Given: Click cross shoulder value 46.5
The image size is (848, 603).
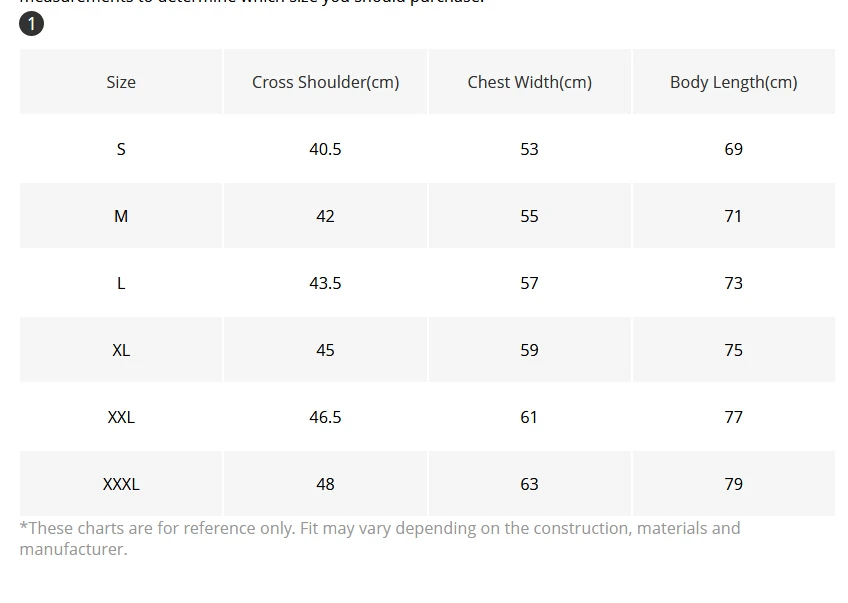Looking at the screenshot, I should coord(326,418).
